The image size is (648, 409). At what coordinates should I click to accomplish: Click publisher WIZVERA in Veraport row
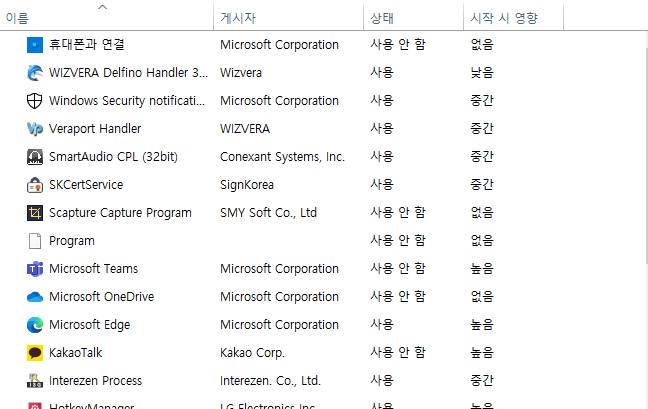pyautogui.click(x=245, y=129)
